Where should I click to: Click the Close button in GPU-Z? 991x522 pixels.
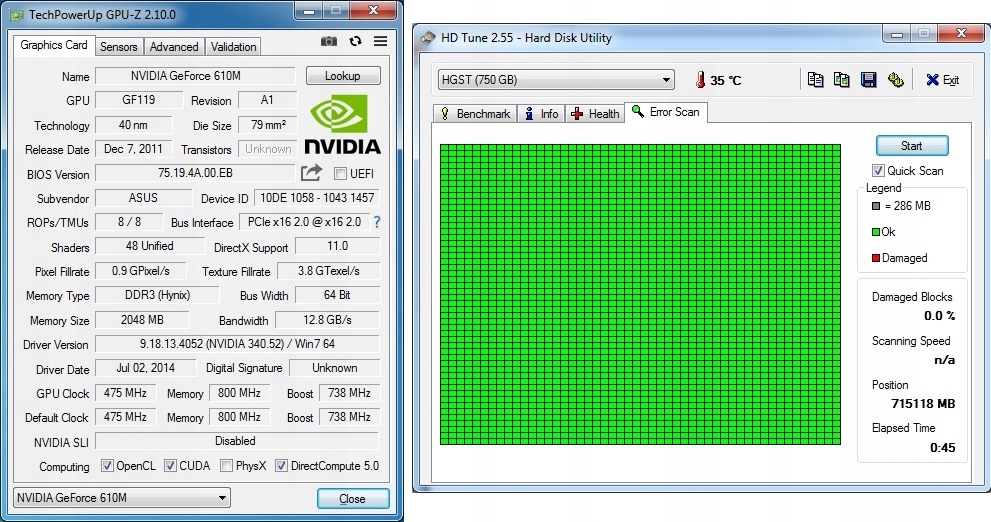click(x=353, y=499)
